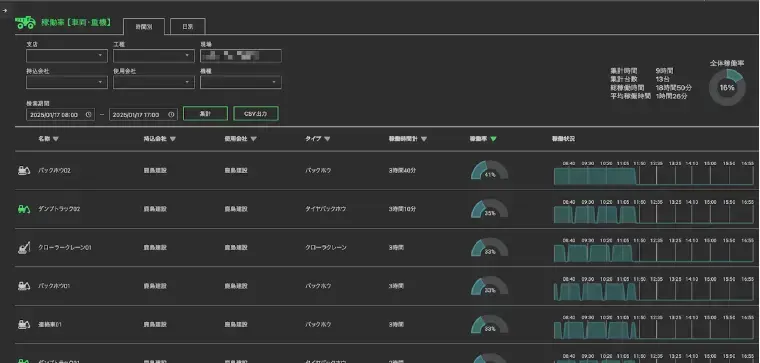This screenshot has width=760, height=363.
Task: Sort by the 使用会社 column header arrow
Action: point(253,139)
